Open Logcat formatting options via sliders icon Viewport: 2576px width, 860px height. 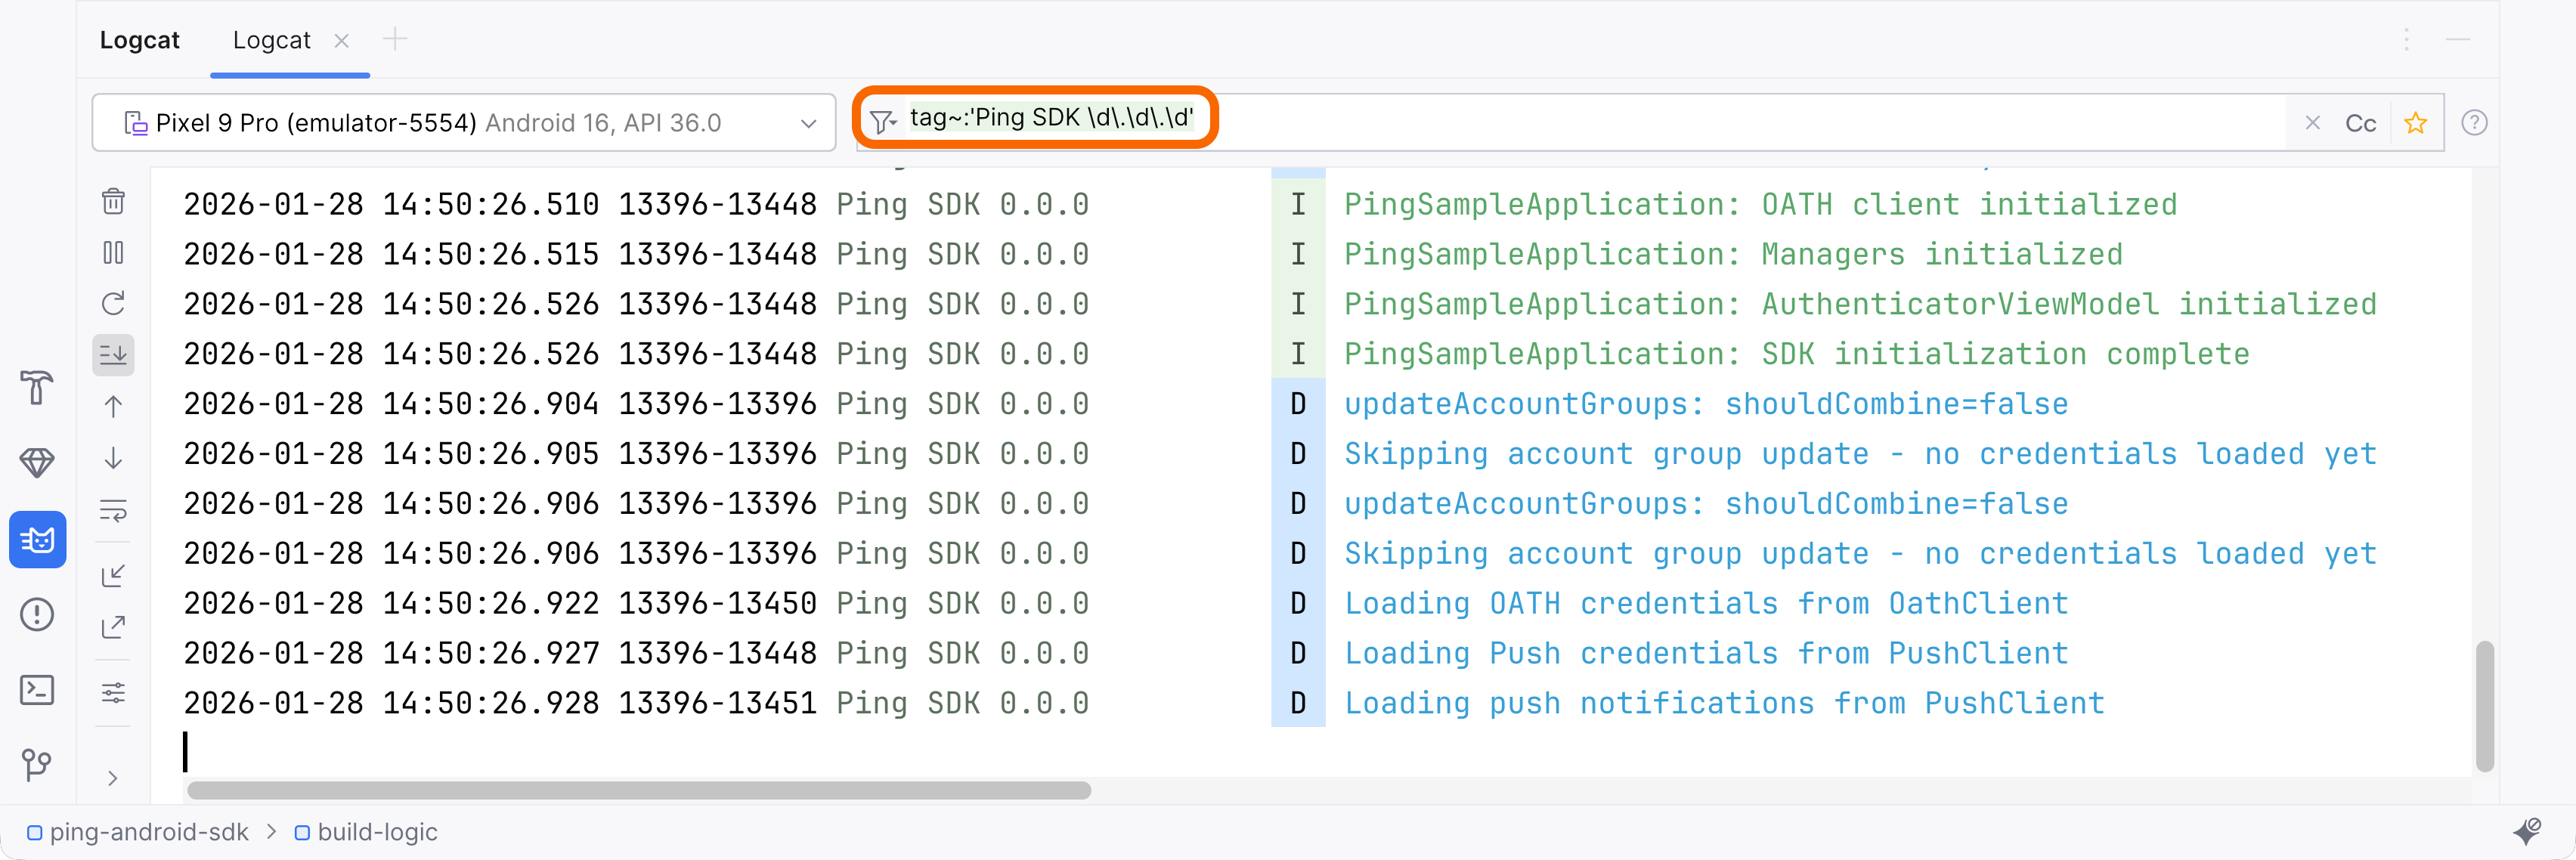[x=113, y=692]
